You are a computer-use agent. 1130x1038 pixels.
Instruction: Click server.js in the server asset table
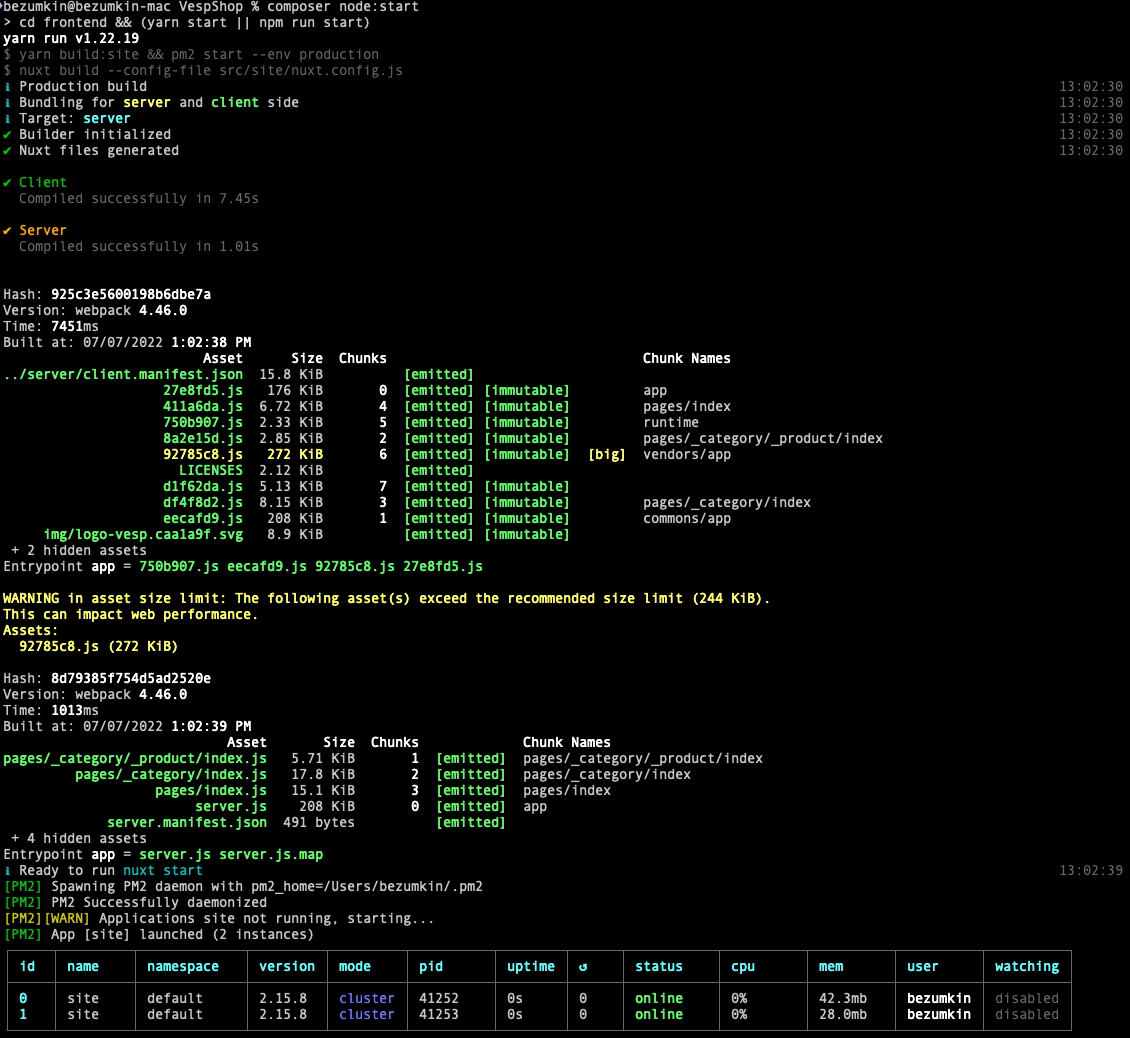tap(231, 806)
